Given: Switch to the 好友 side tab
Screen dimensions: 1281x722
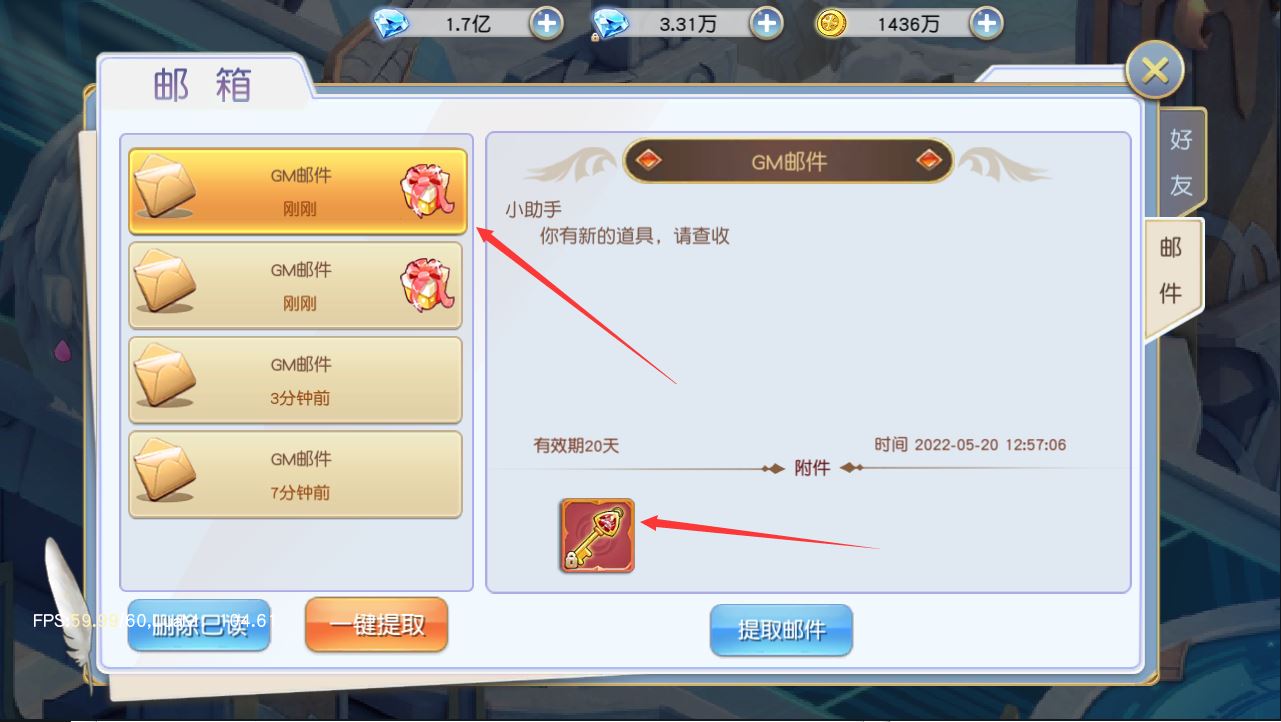Looking at the screenshot, I should click(x=1181, y=162).
